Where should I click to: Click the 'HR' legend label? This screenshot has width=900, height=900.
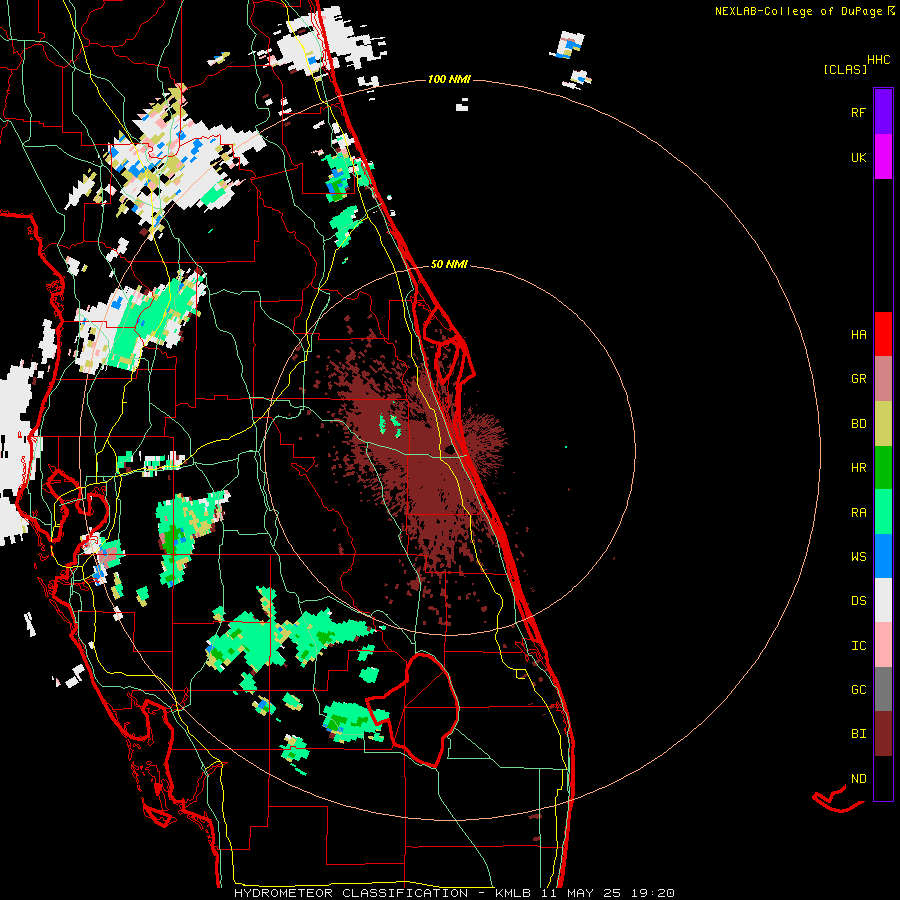coord(858,468)
